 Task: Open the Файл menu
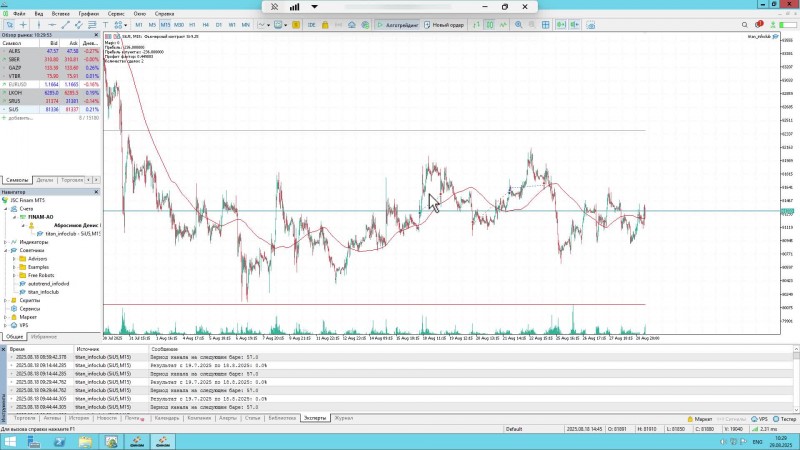click(19, 14)
